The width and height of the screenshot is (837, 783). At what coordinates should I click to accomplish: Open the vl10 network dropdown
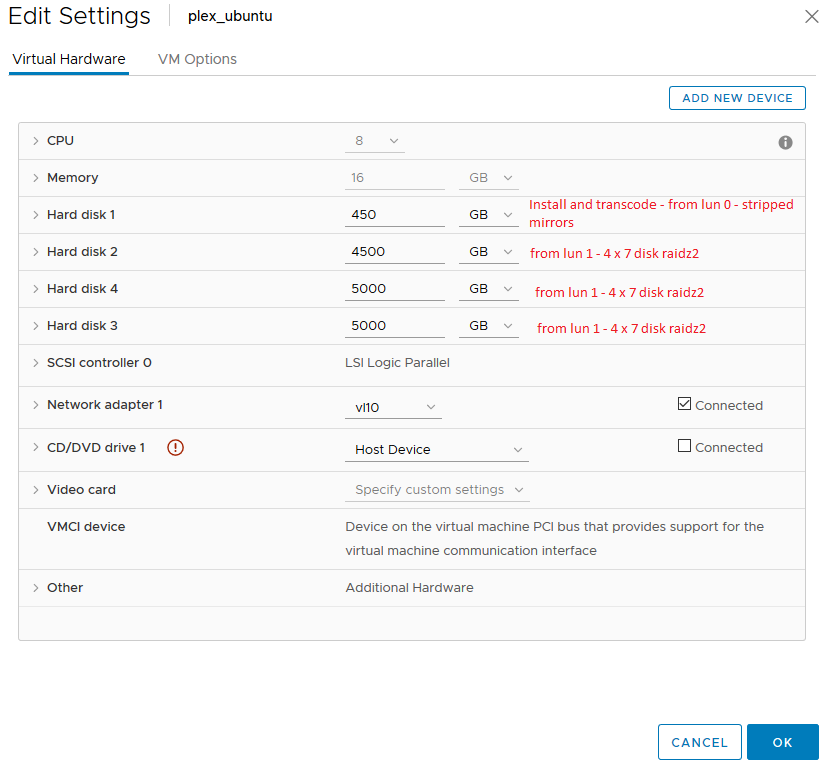(393, 407)
